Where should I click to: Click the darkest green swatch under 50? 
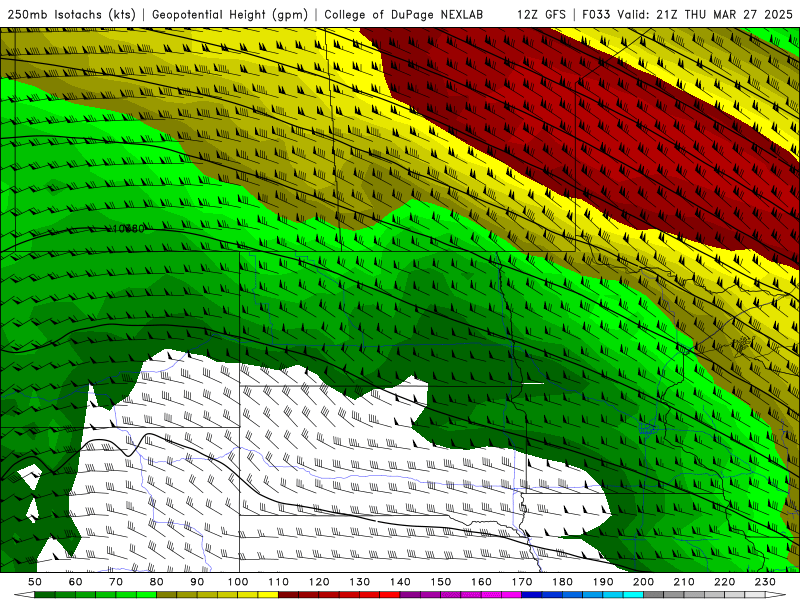coord(45,594)
